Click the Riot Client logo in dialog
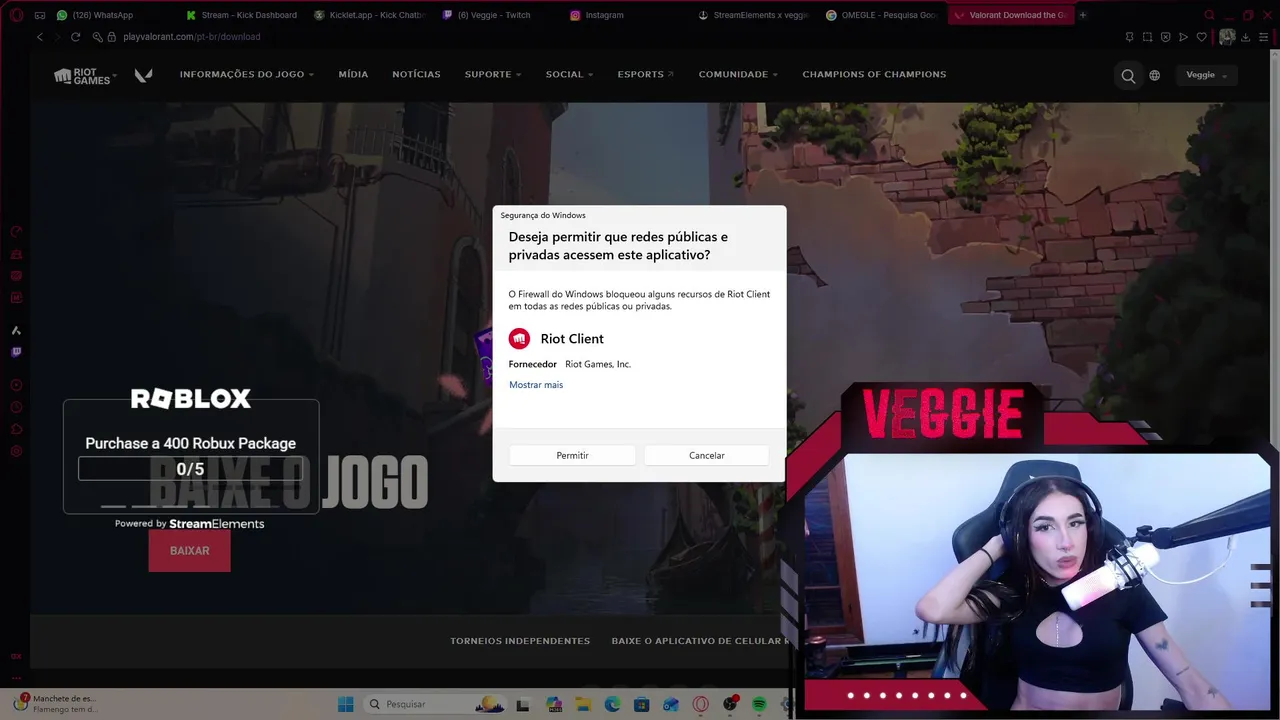Screen dimensions: 1280x720 pyautogui.click(x=519, y=339)
